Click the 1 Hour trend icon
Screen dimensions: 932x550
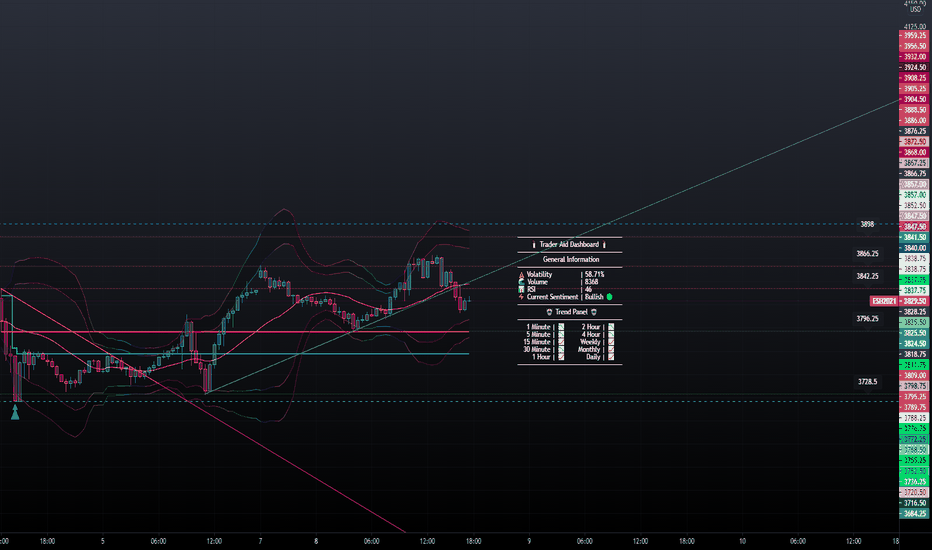pyautogui.click(x=561, y=357)
